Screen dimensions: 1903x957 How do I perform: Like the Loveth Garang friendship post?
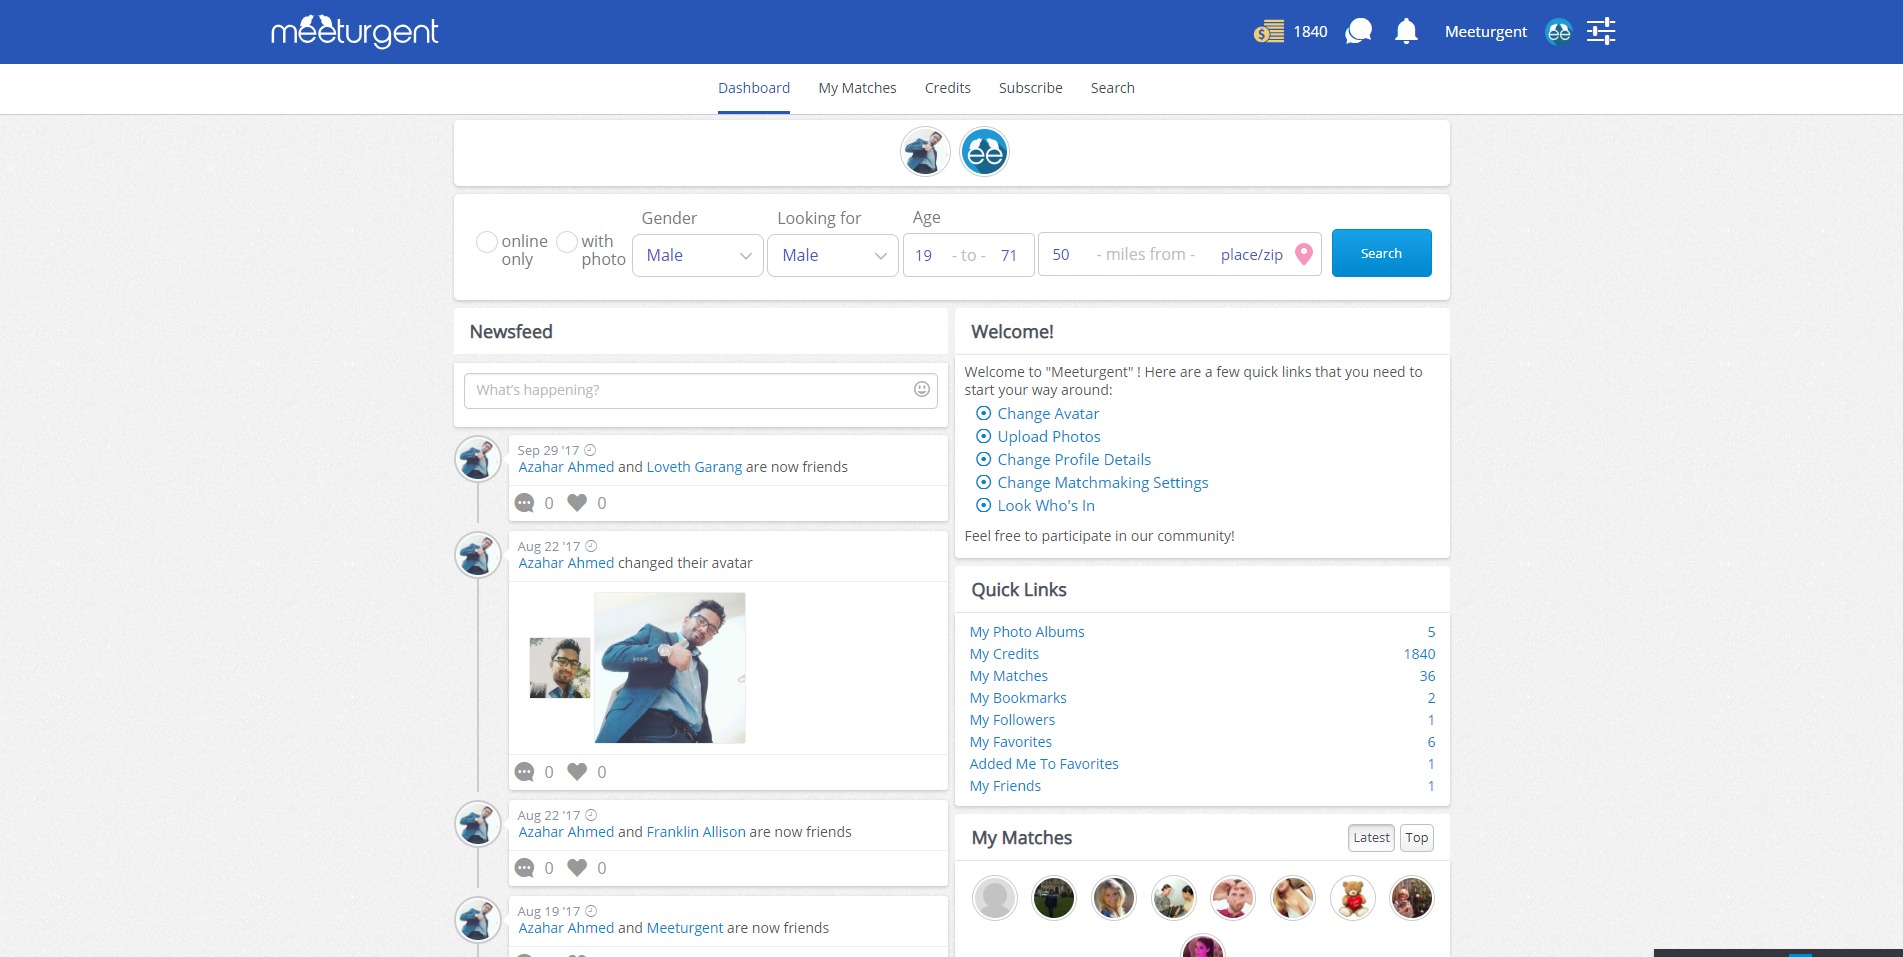(577, 503)
